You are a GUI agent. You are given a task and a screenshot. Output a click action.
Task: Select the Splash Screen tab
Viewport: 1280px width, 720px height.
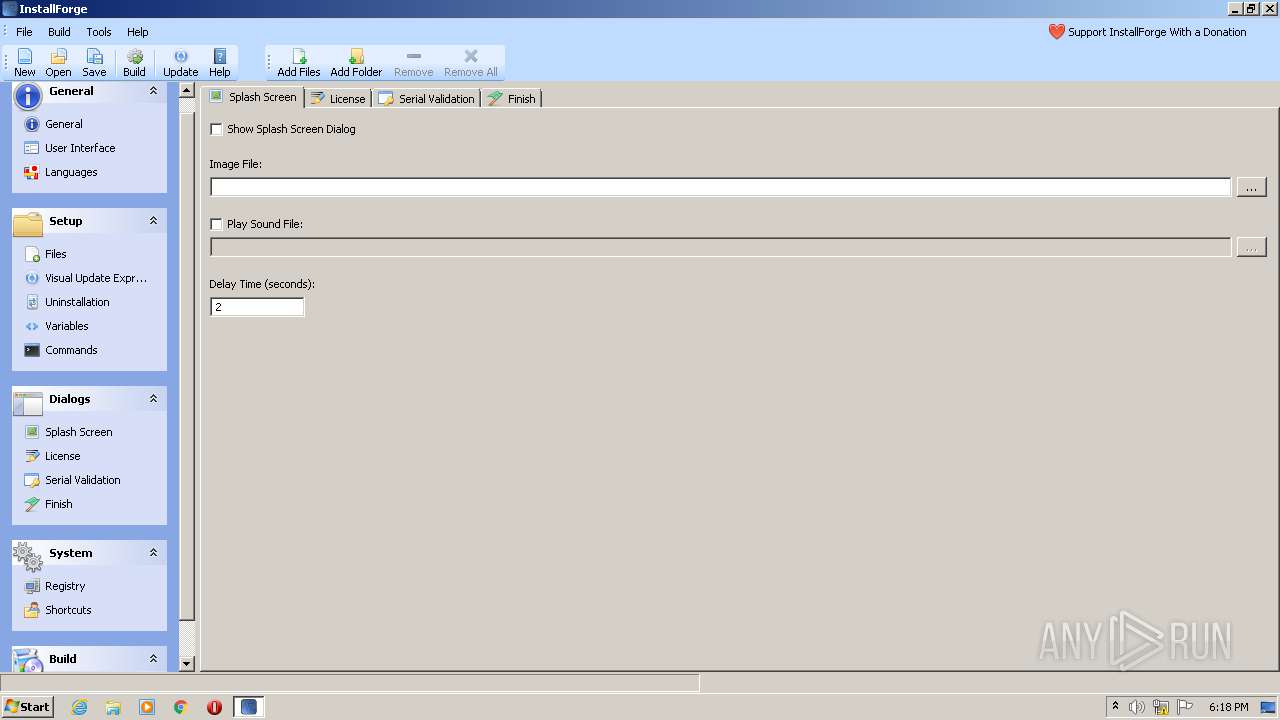click(x=253, y=97)
